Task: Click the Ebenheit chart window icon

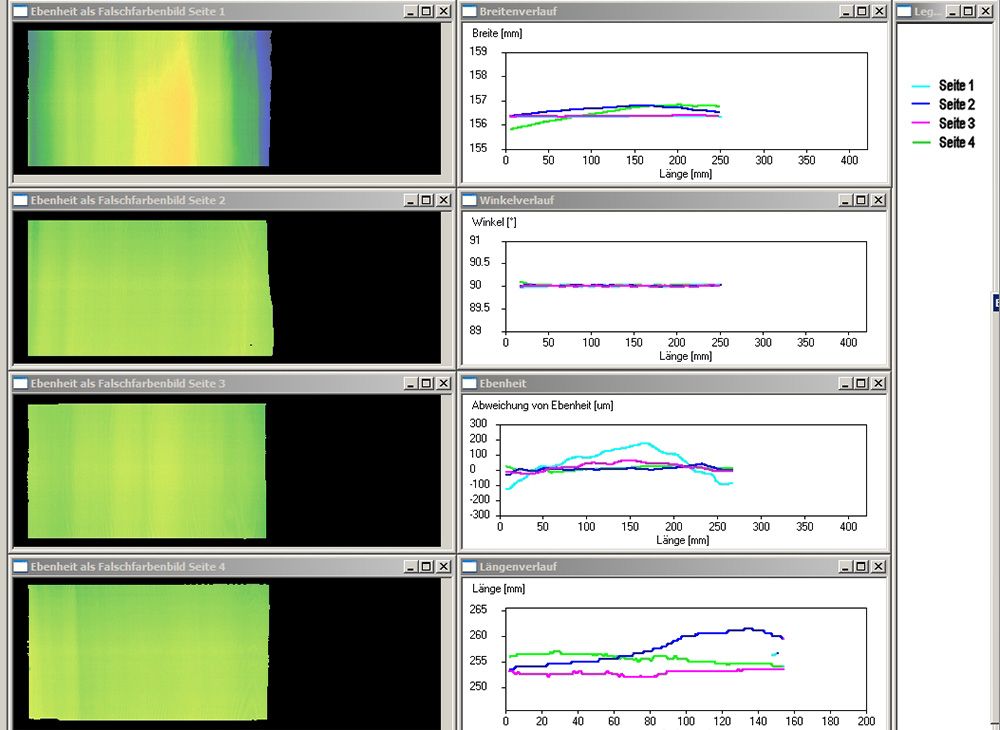Action: click(469, 383)
